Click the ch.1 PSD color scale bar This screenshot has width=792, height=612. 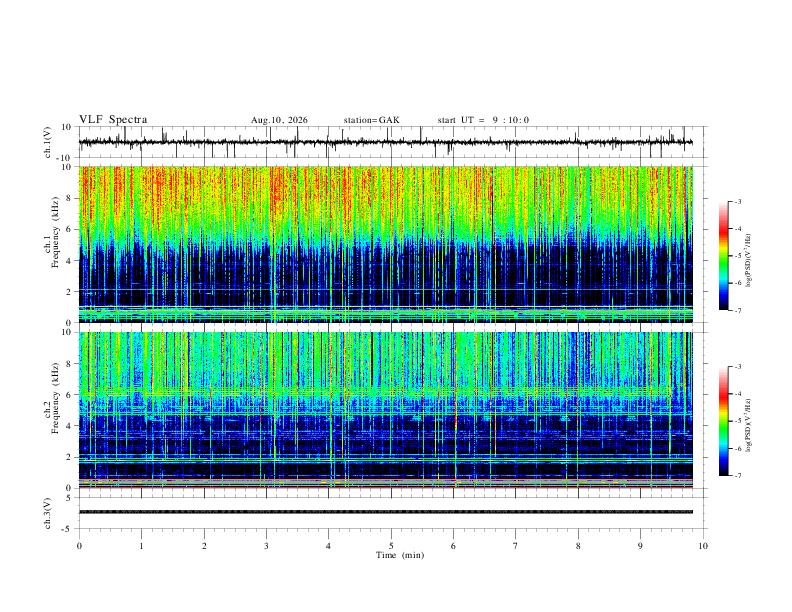(x=723, y=256)
